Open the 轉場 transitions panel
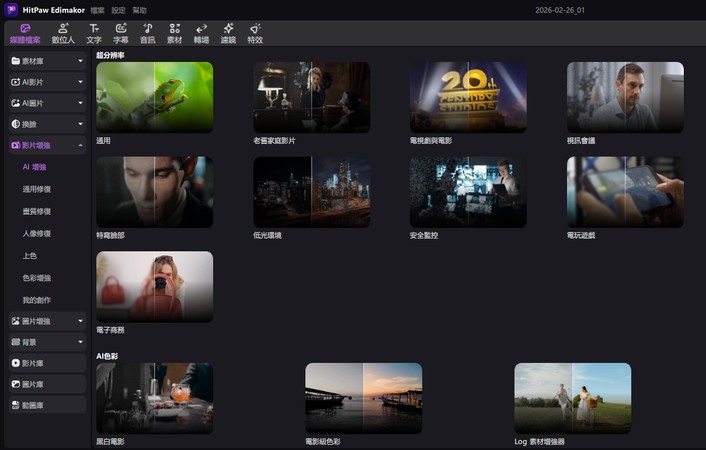 pos(201,34)
